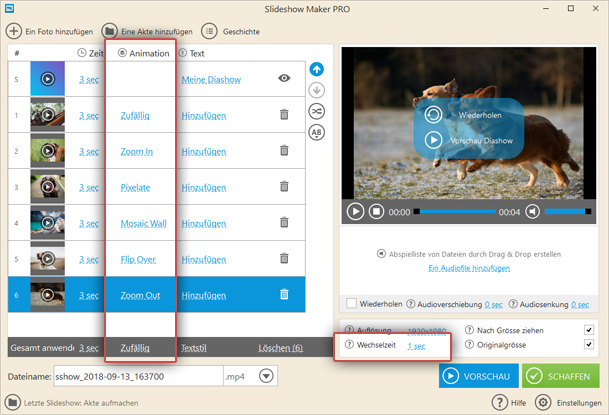This screenshot has width=609, height=415.
Task: Click the Text column header
Action: click(x=191, y=53)
